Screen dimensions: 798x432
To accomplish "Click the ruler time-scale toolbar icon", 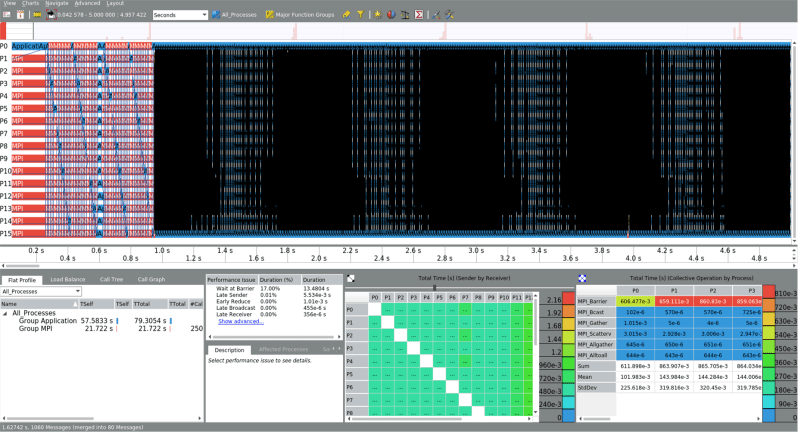I will pos(37,15).
